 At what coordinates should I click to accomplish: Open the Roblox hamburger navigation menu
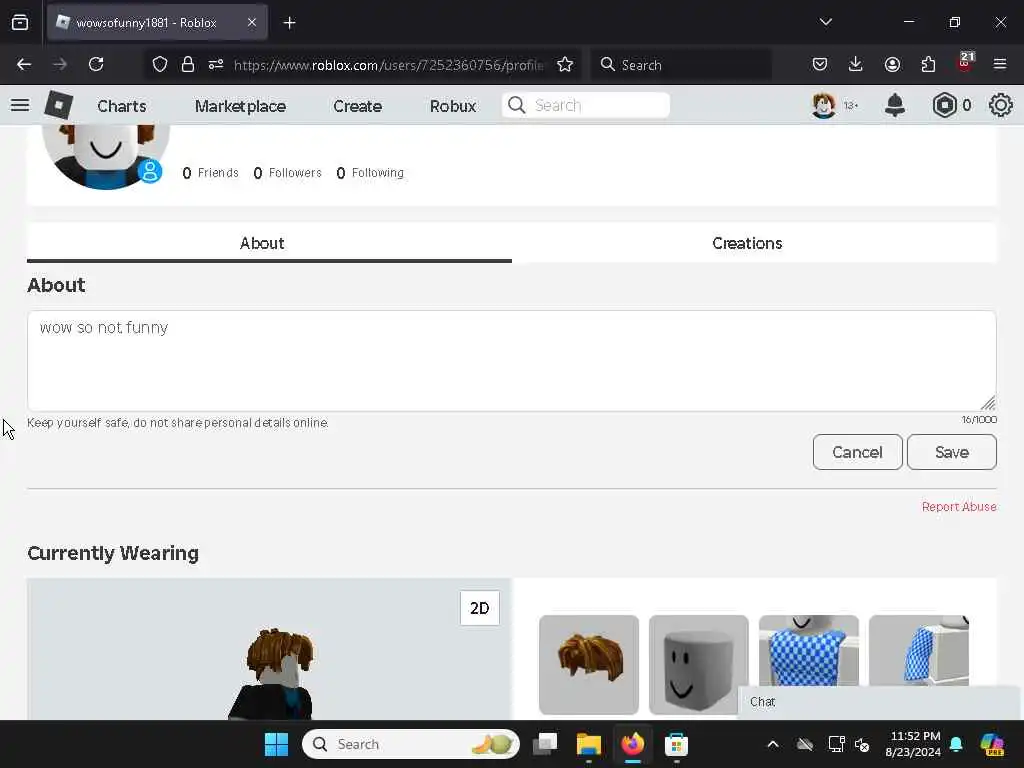[x=20, y=105]
